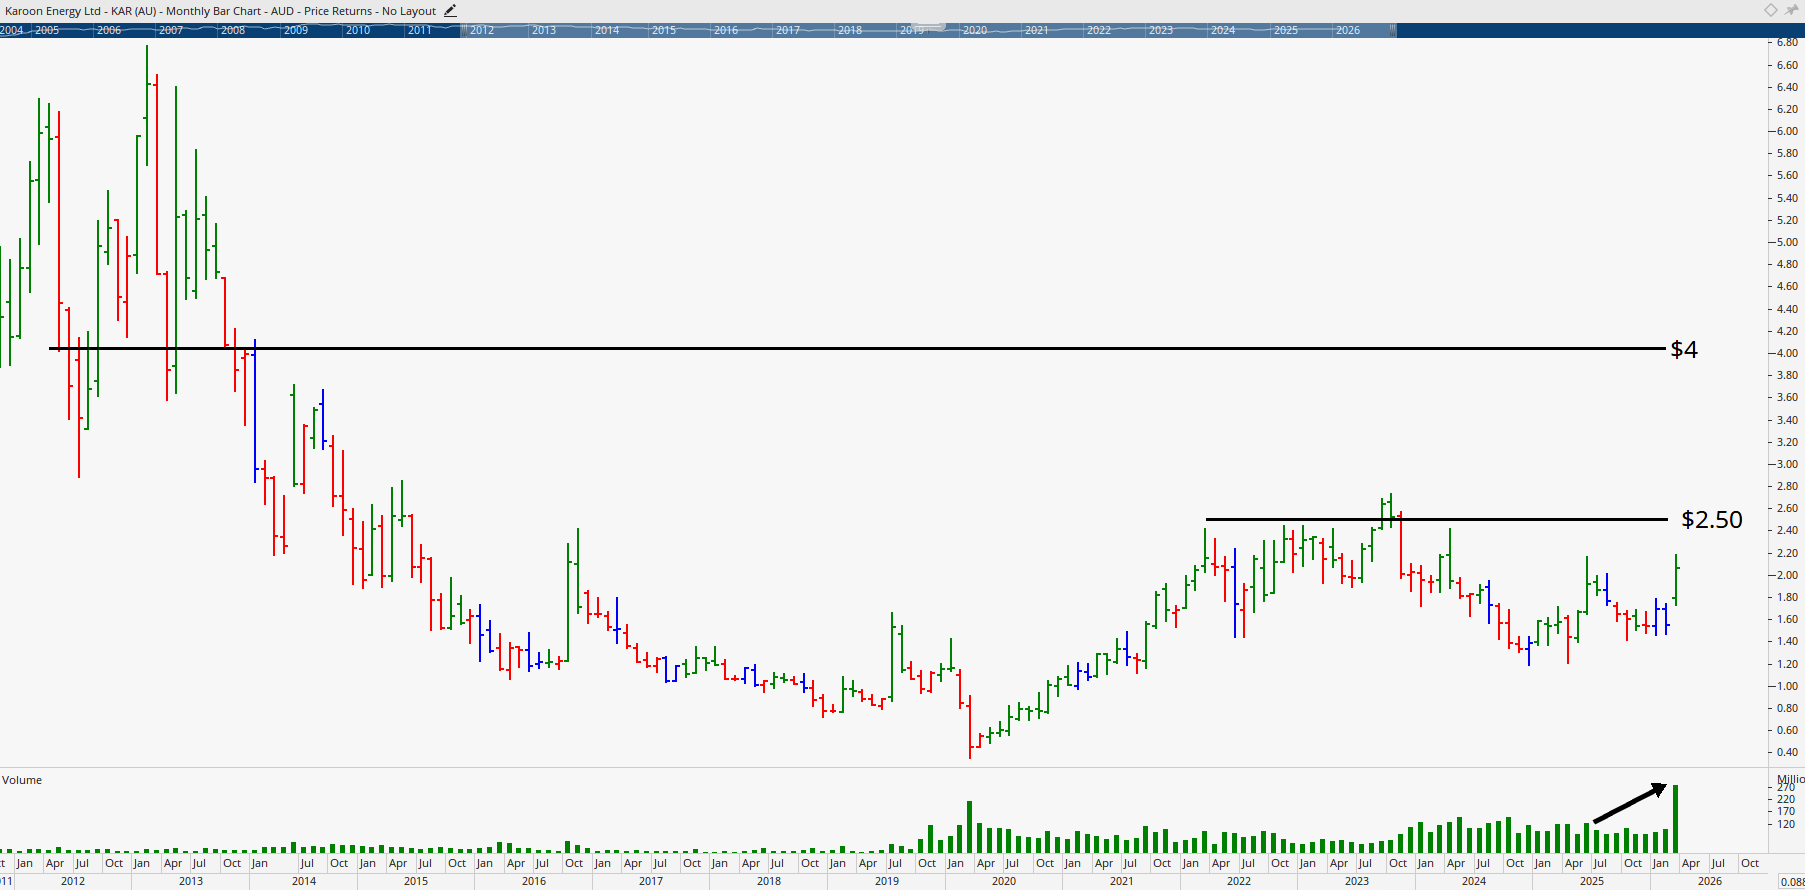Click the right grip handle of the navigator range
The image size is (1805, 890).
pos(1394,30)
